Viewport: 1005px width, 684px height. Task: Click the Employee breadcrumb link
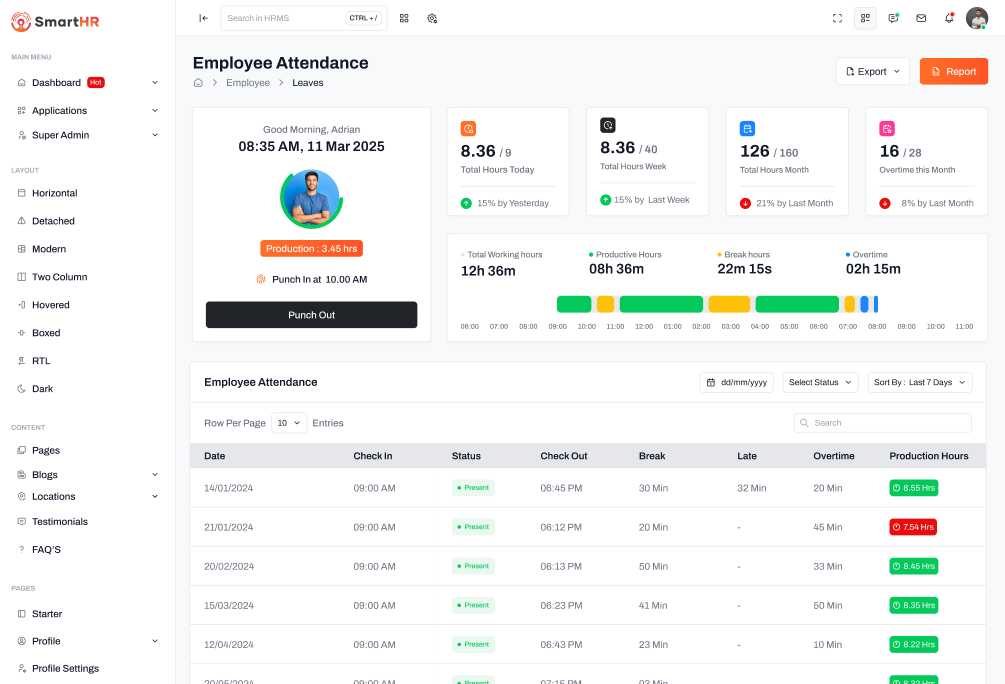[247, 83]
